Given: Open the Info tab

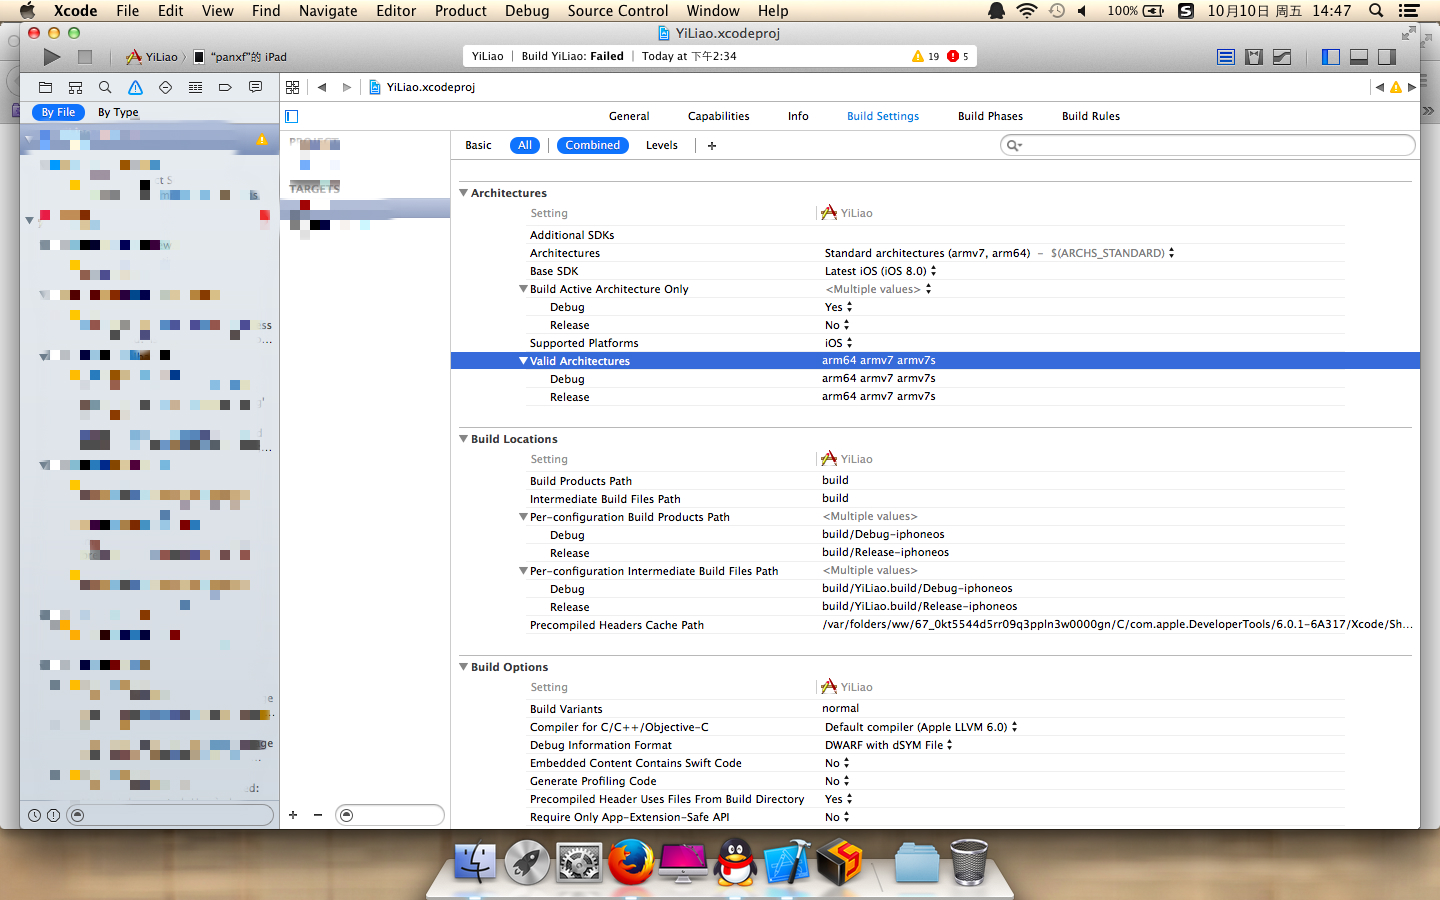Looking at the screenshot, I should tap(798, 116).
